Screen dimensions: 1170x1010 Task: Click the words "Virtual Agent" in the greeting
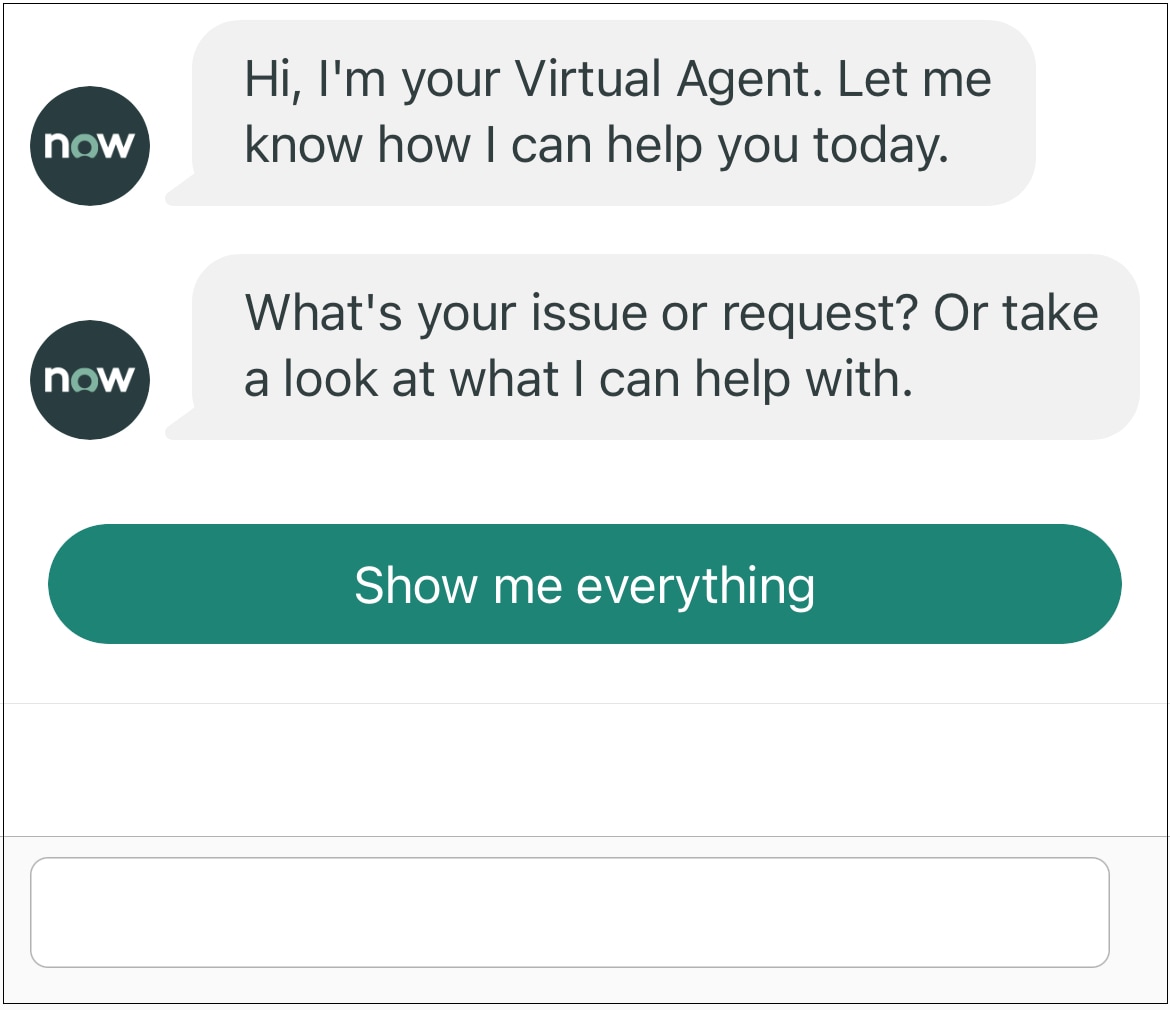point(668,79)
